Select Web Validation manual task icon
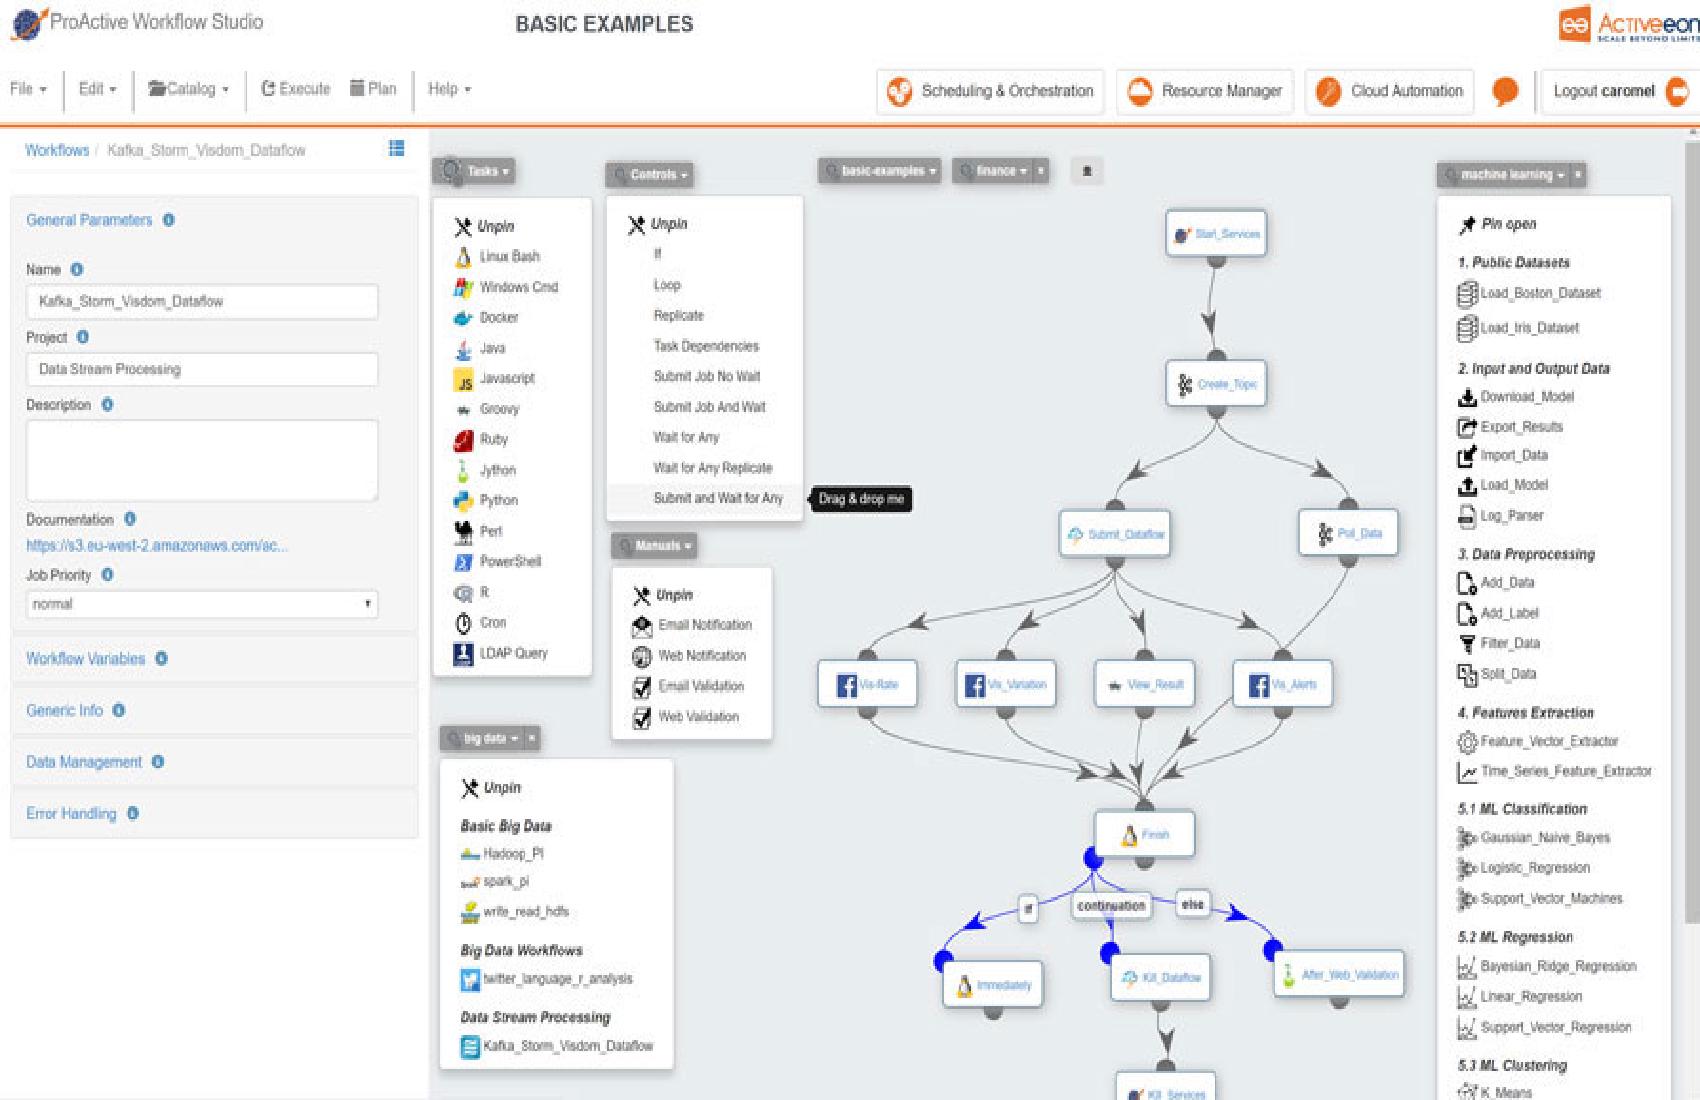Screen dimensions: 1700x1100 642,717
